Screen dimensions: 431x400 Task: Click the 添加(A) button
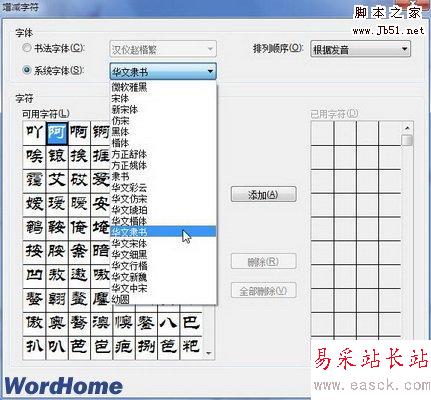pos(263,194)
